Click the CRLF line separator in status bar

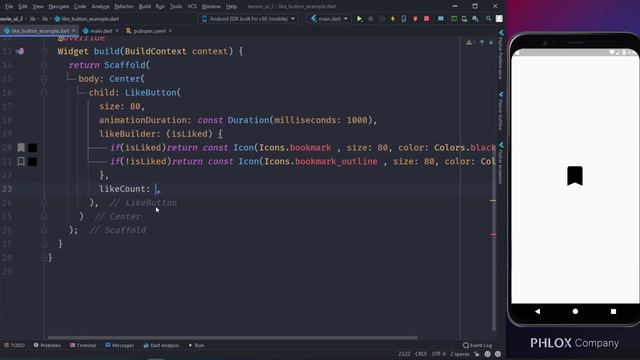click(421, 354)
